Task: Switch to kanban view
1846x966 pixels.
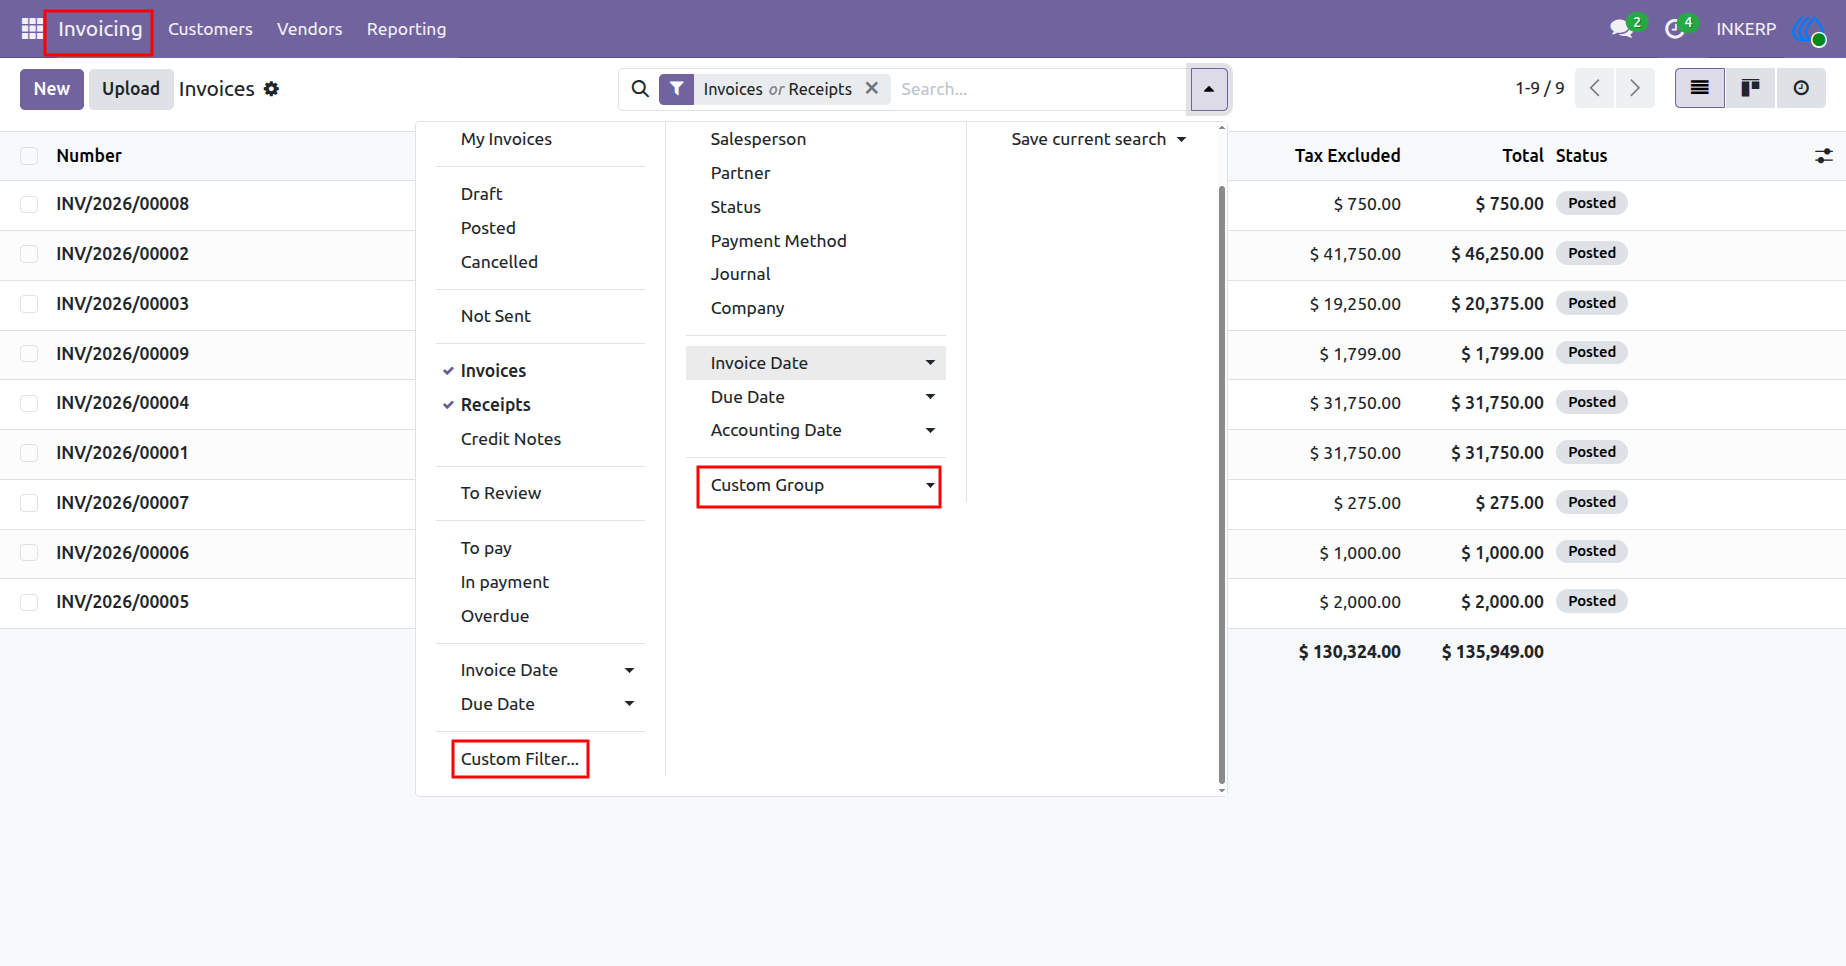Action: point(1750,88)
